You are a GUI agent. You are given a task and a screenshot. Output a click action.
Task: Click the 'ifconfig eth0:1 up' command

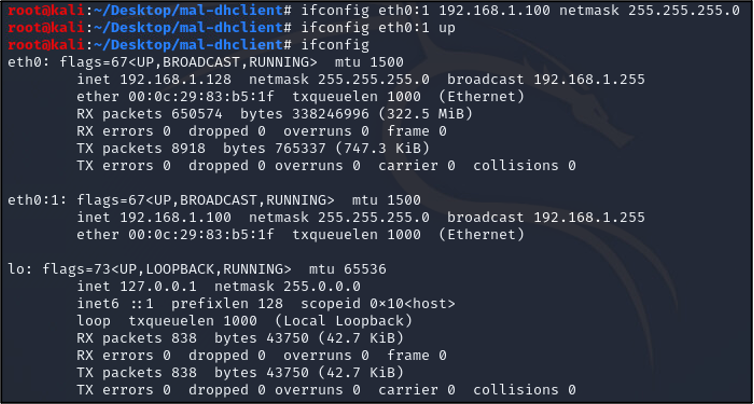click(378, 28)
